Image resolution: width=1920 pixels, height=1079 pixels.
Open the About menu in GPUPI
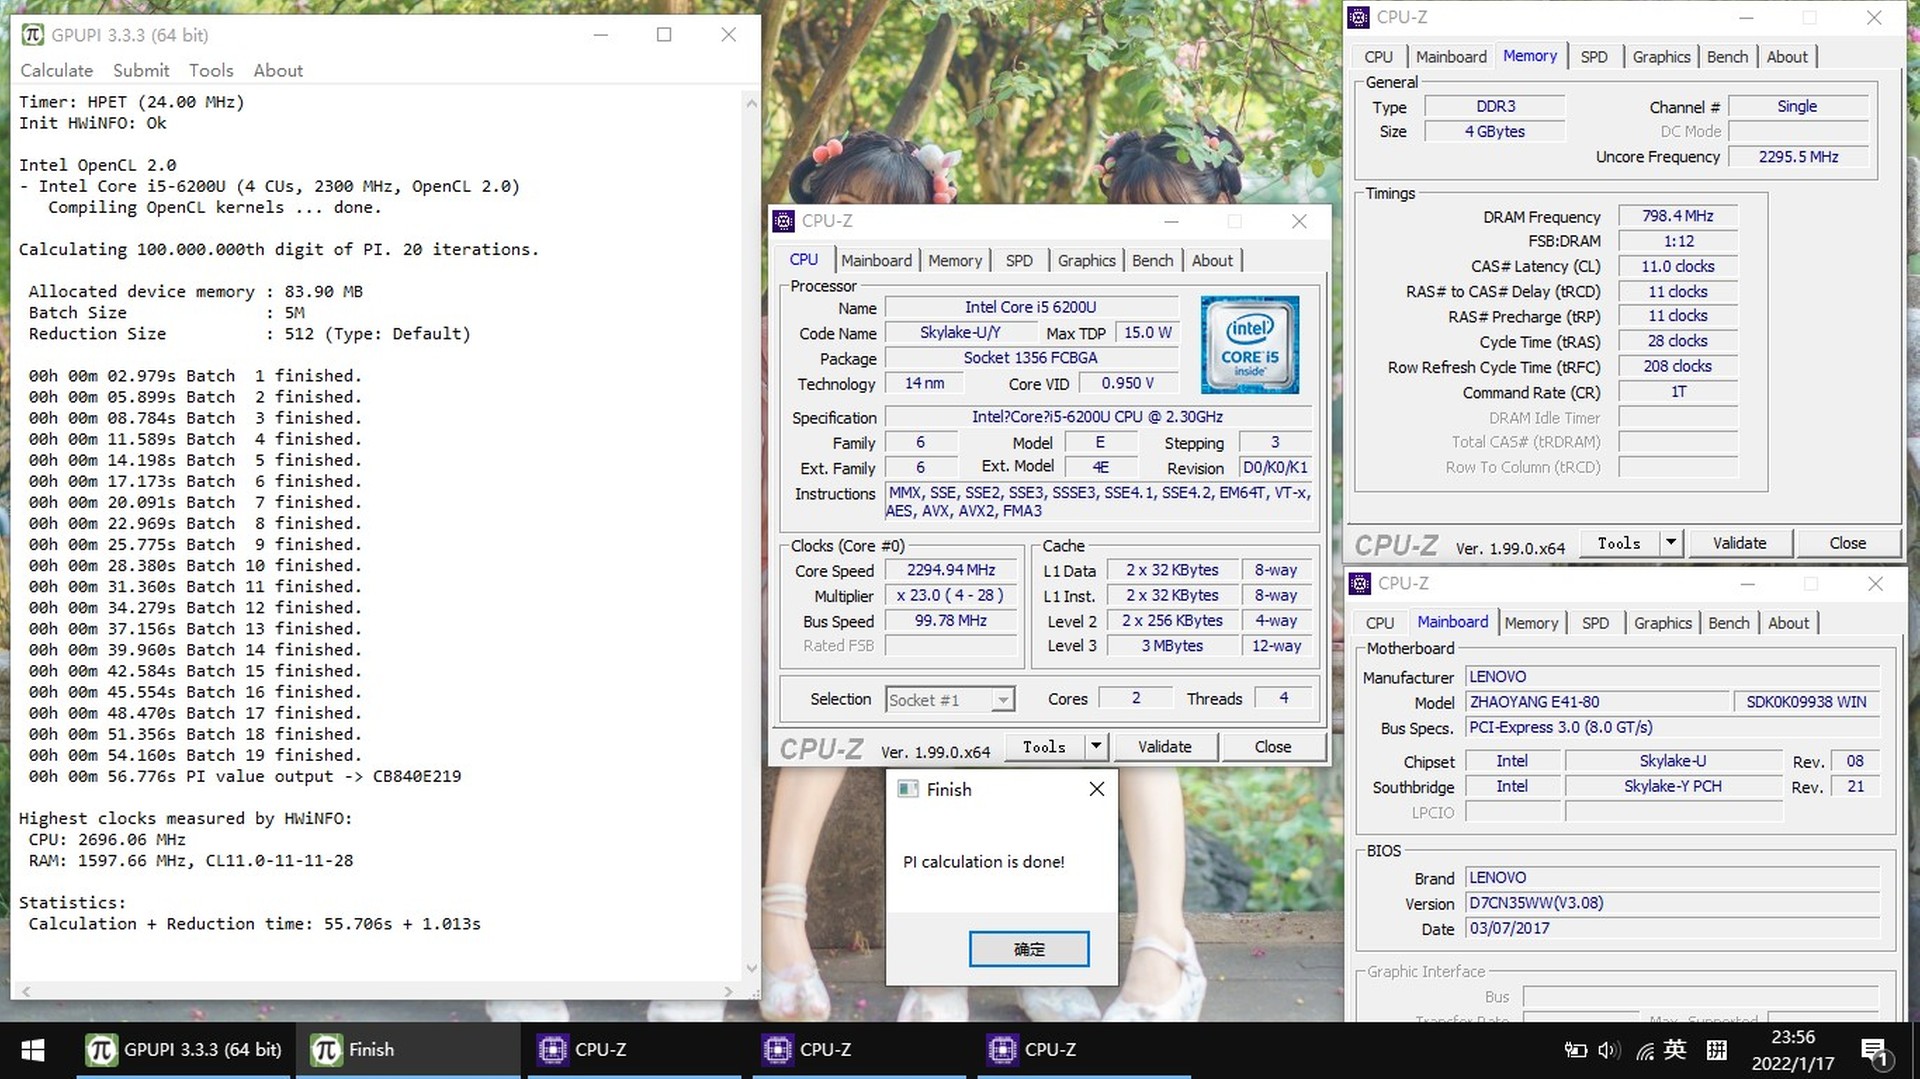278,70
